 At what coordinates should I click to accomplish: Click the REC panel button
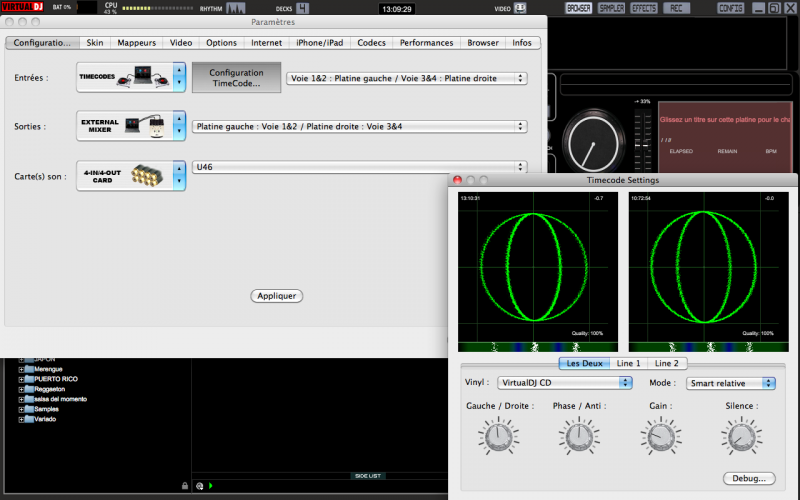click(x=677, y=8)
